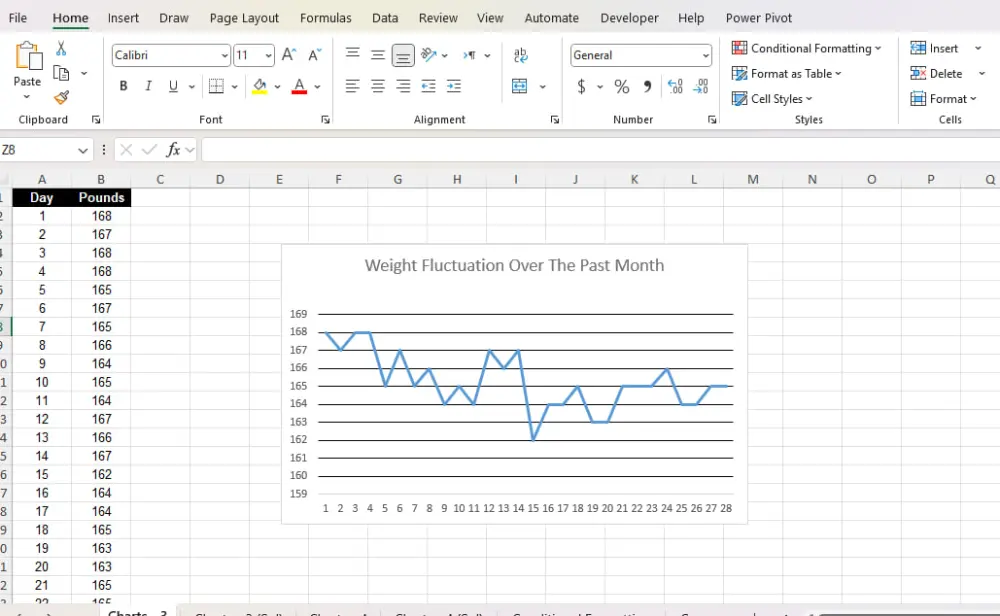Apply a fill color using the paint bucket icon

[x=260, y=86]
